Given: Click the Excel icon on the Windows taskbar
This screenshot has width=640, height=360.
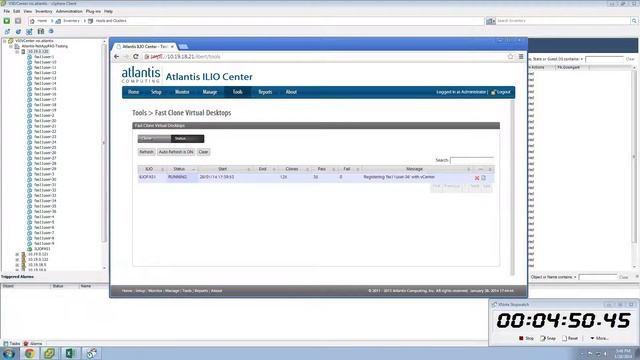Looking at the screenshot, I should point(70,353).
